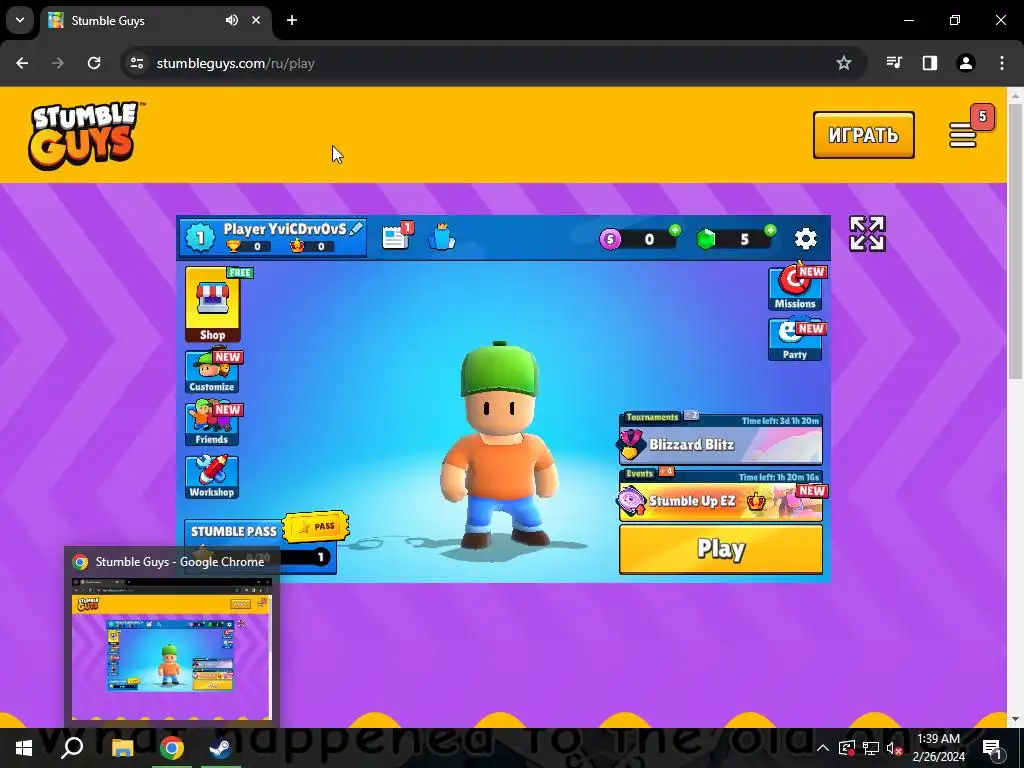Screen dimensions: 1024x768
Task: Click the Play button in game
Action: (721, 549)
